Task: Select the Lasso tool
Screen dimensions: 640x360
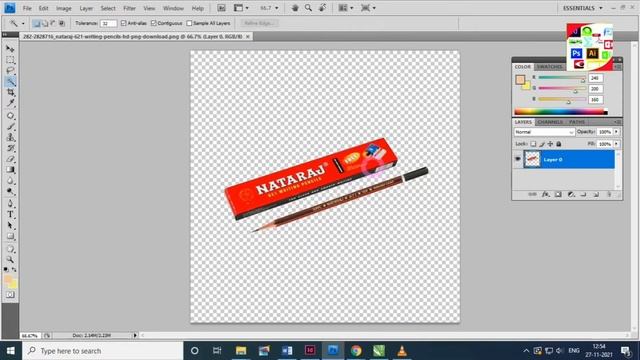Action: pyautogui.click(x=10, y=71)
